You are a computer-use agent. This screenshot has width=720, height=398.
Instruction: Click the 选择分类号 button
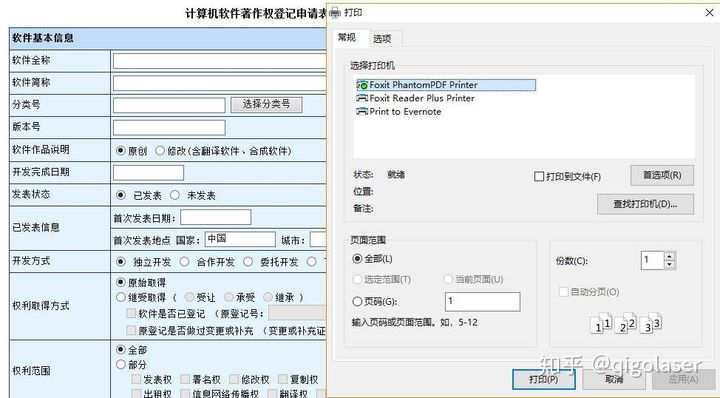tap(266, 105)
